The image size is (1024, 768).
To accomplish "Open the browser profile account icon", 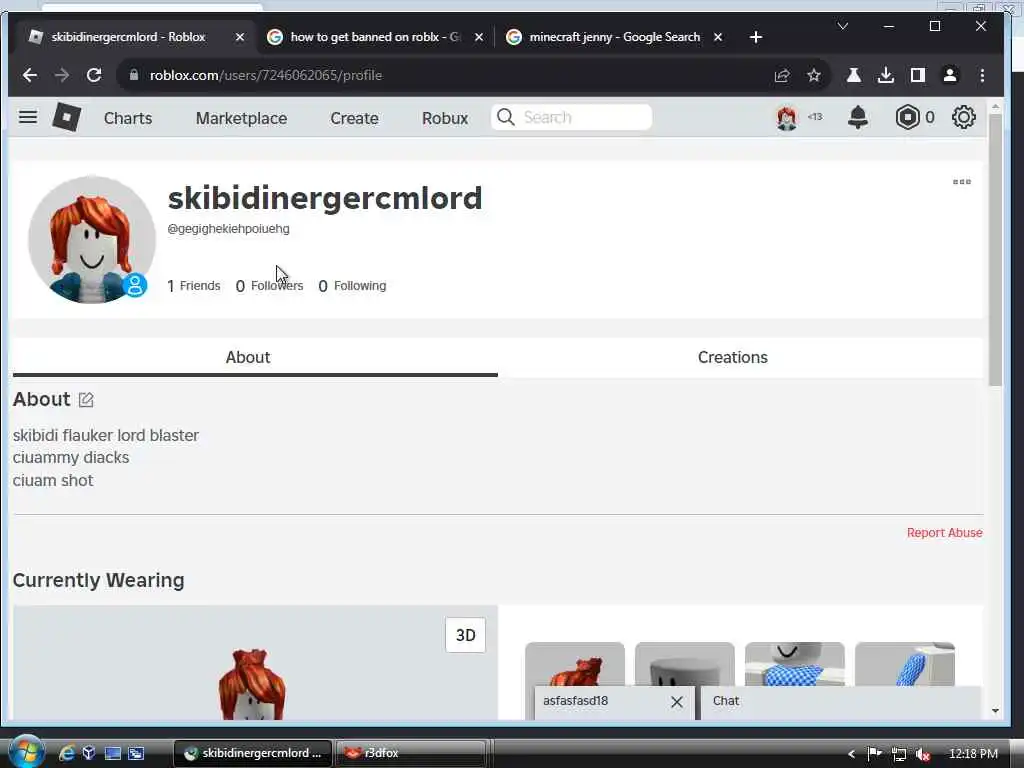I will pos(950,75).
